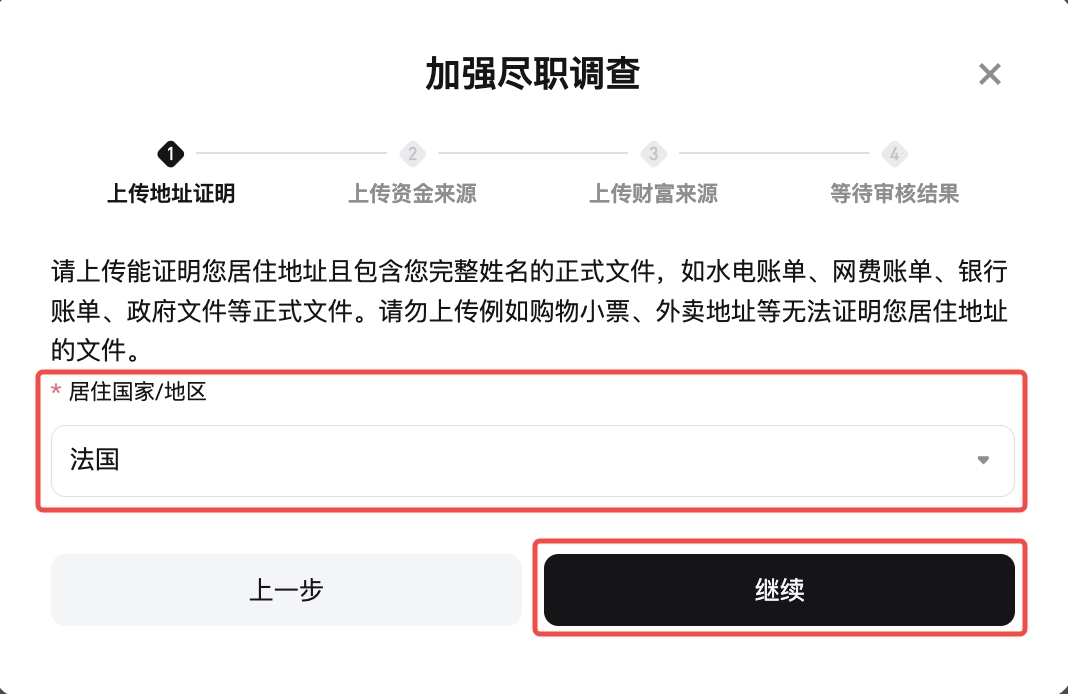Switch to the 上传财富来源 step tab
The image size is (1068, 694).
(653, 193)
